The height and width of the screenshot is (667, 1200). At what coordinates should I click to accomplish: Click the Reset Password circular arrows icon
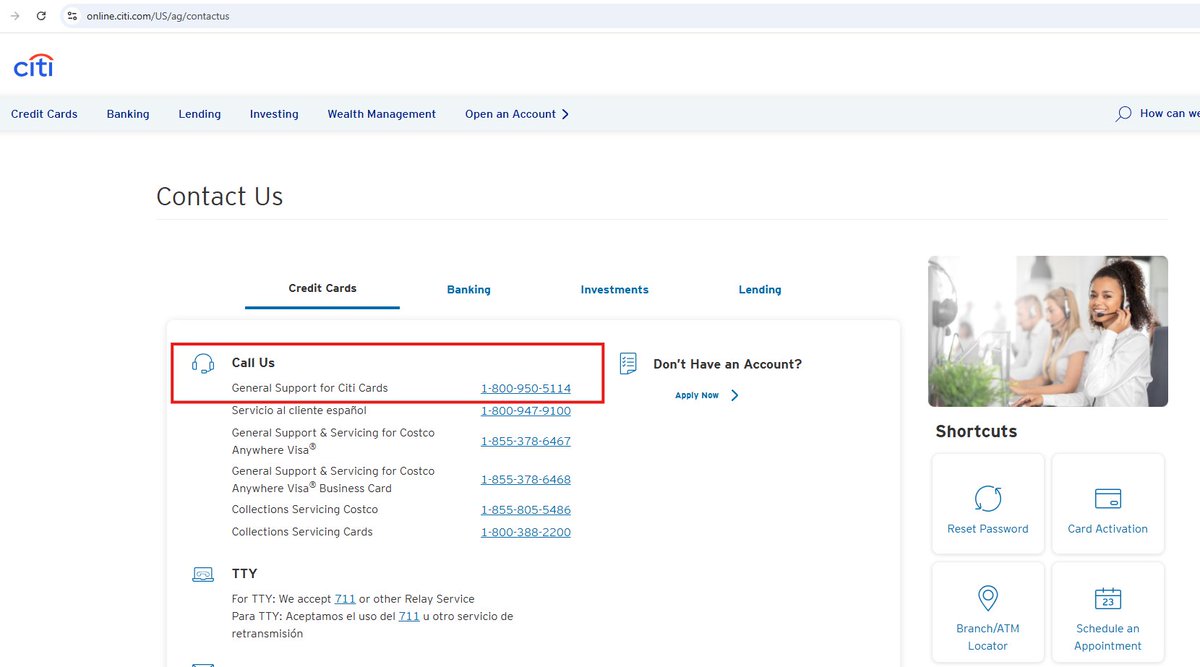[988, 498]
